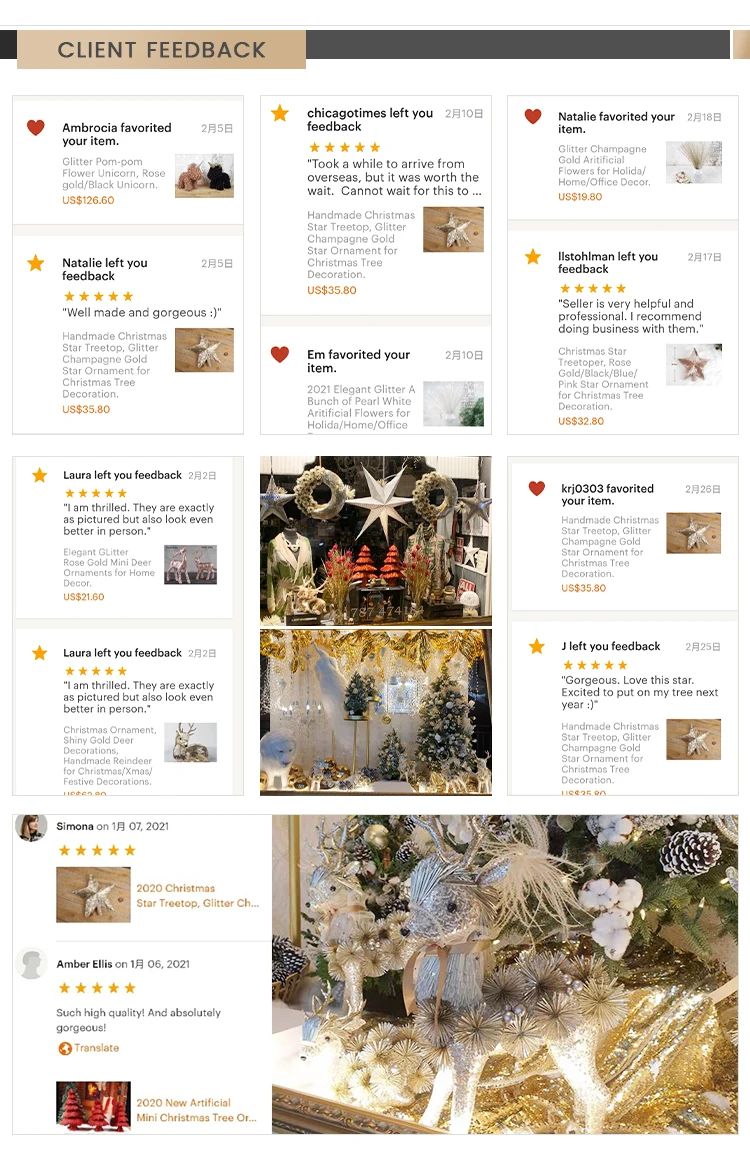Click the Client Feedback header banner
Screen dimensions: 750x1158
pyautogui.click(x=162, y=49)
